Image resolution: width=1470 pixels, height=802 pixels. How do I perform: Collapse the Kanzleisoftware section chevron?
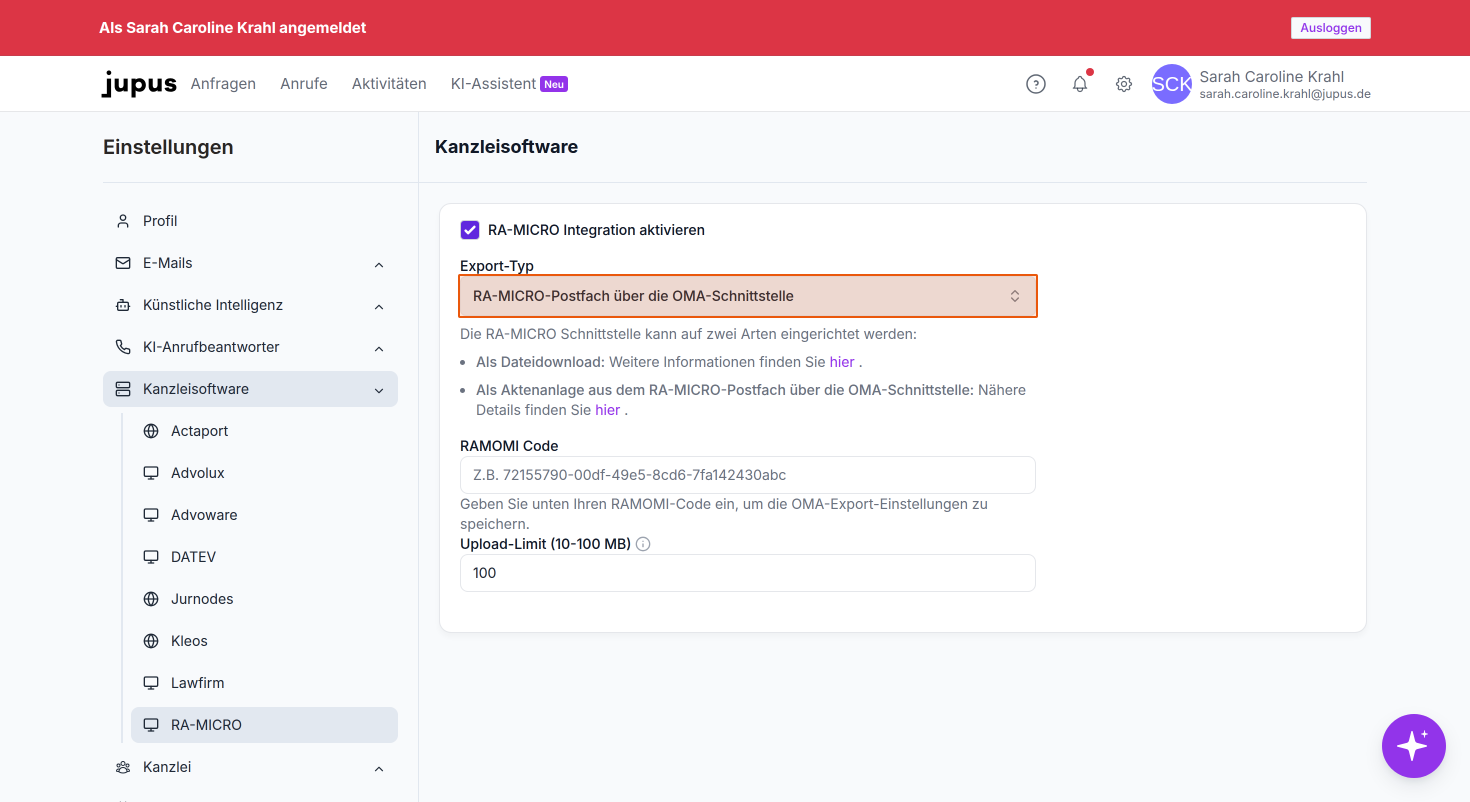point(379,390)
